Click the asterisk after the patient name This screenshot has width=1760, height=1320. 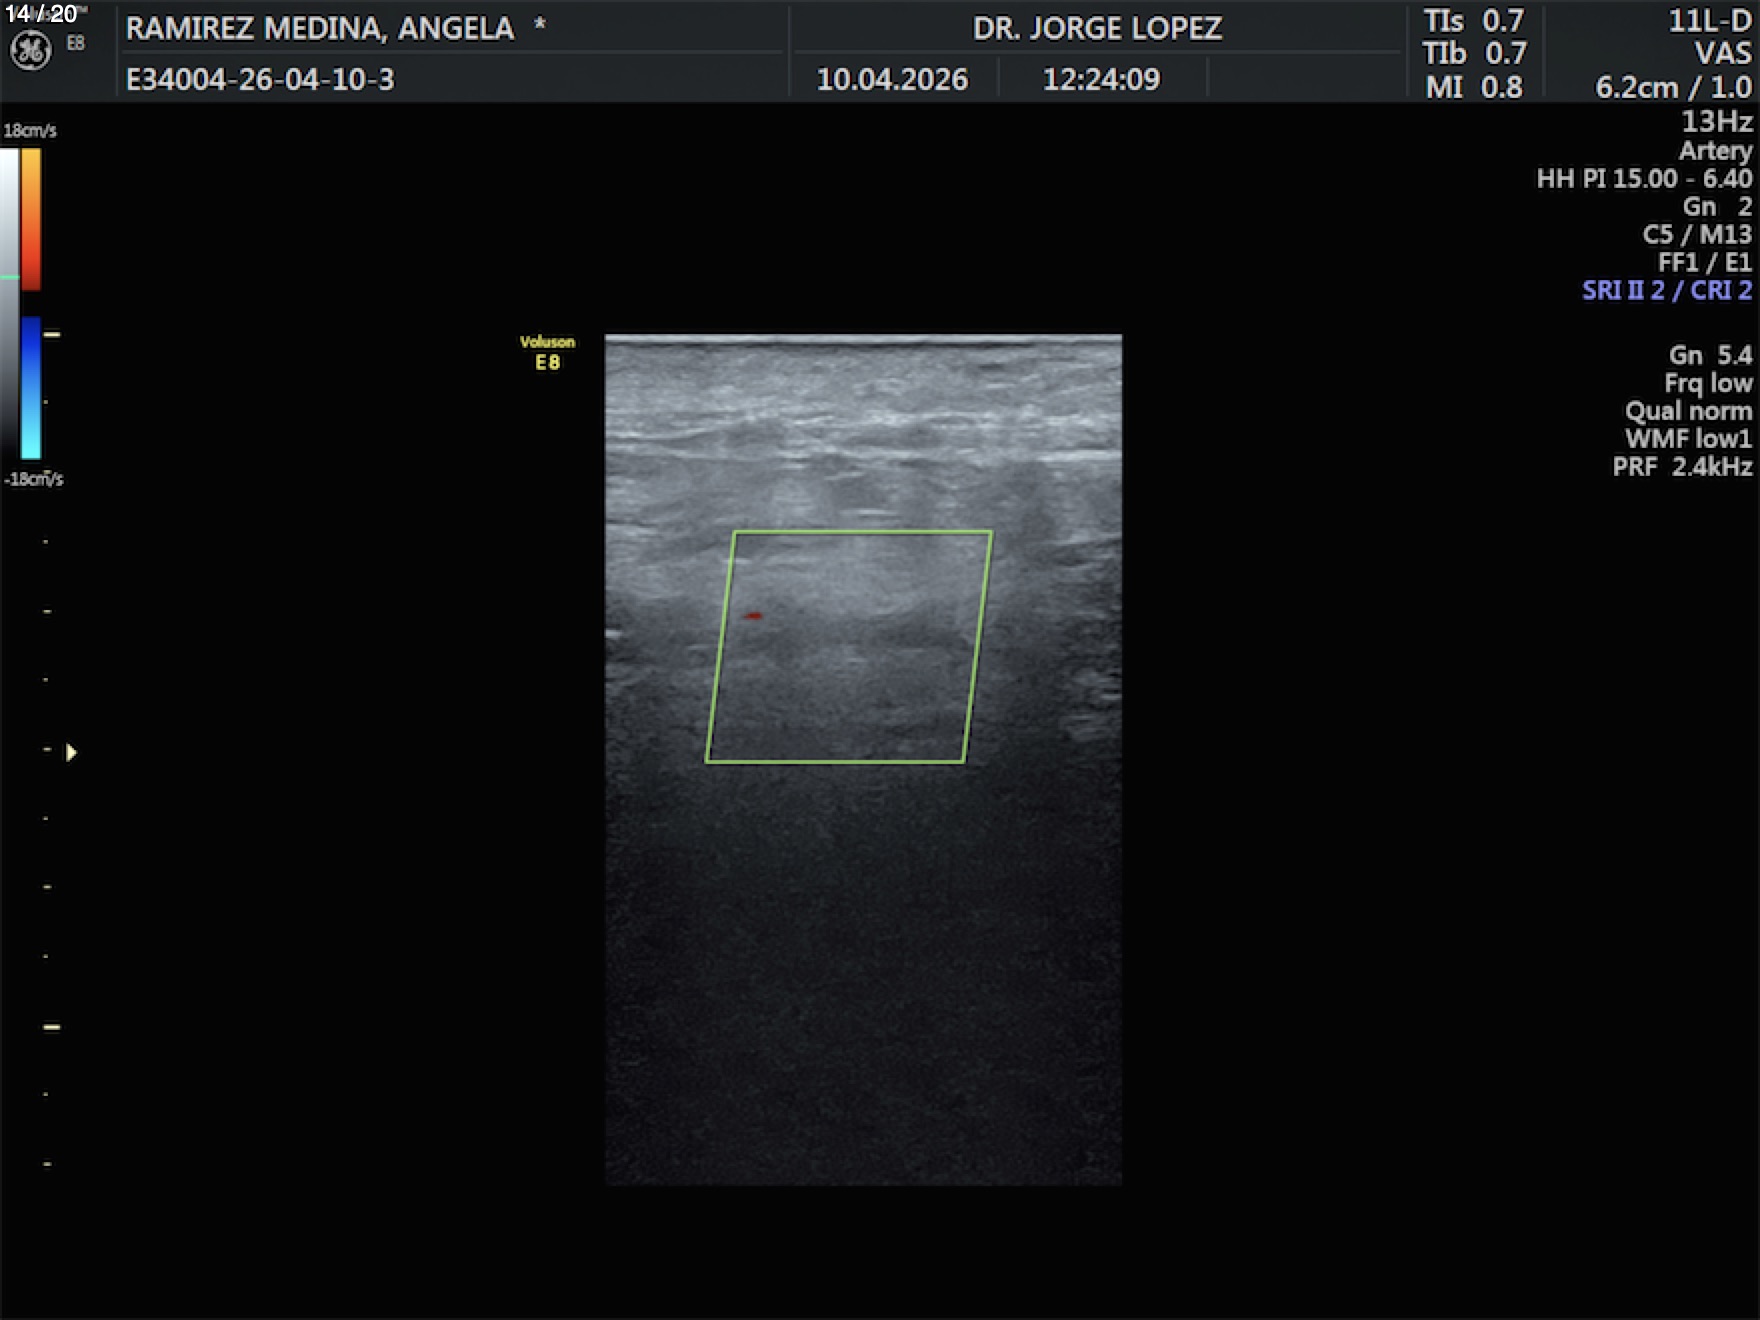tap(540, 25)
